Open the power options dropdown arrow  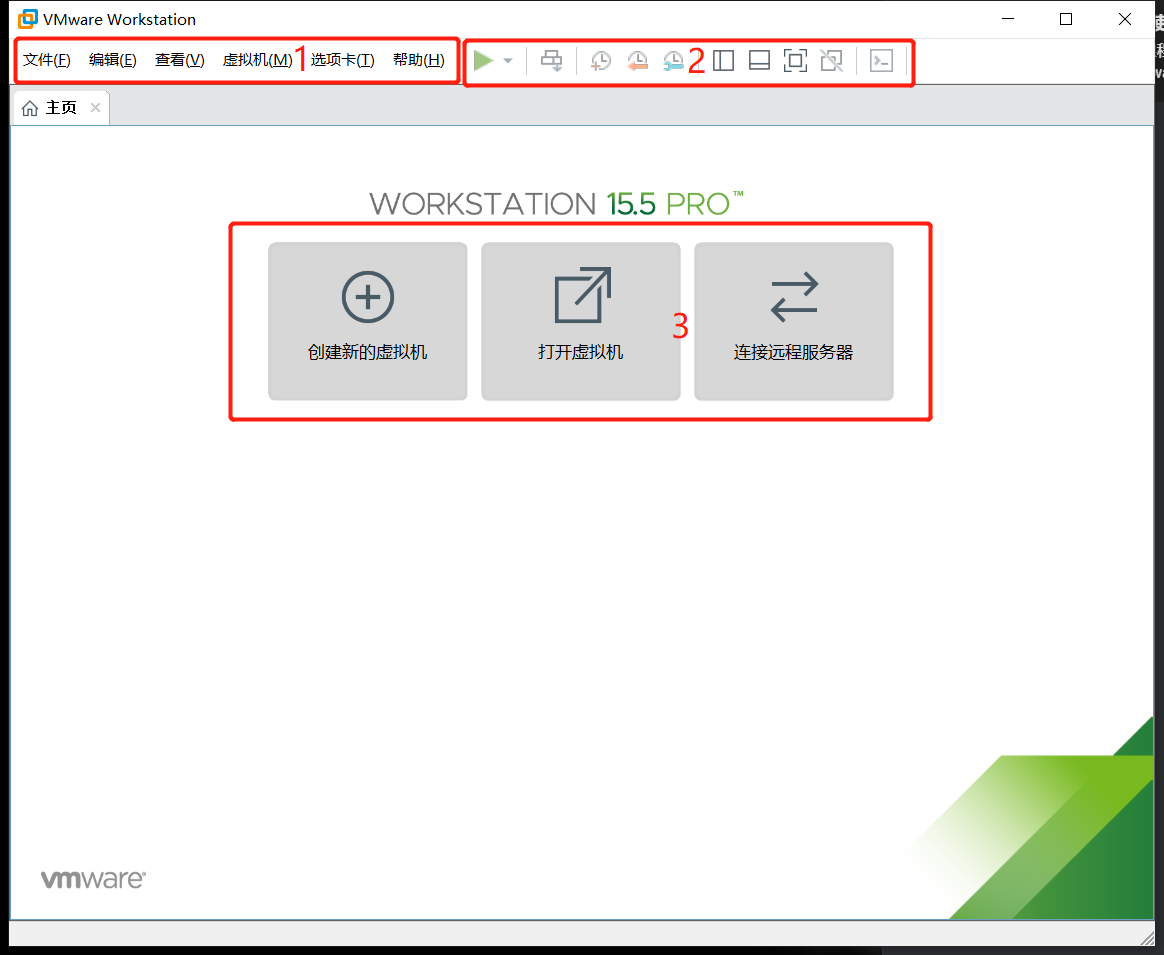[x=507, y=61]
